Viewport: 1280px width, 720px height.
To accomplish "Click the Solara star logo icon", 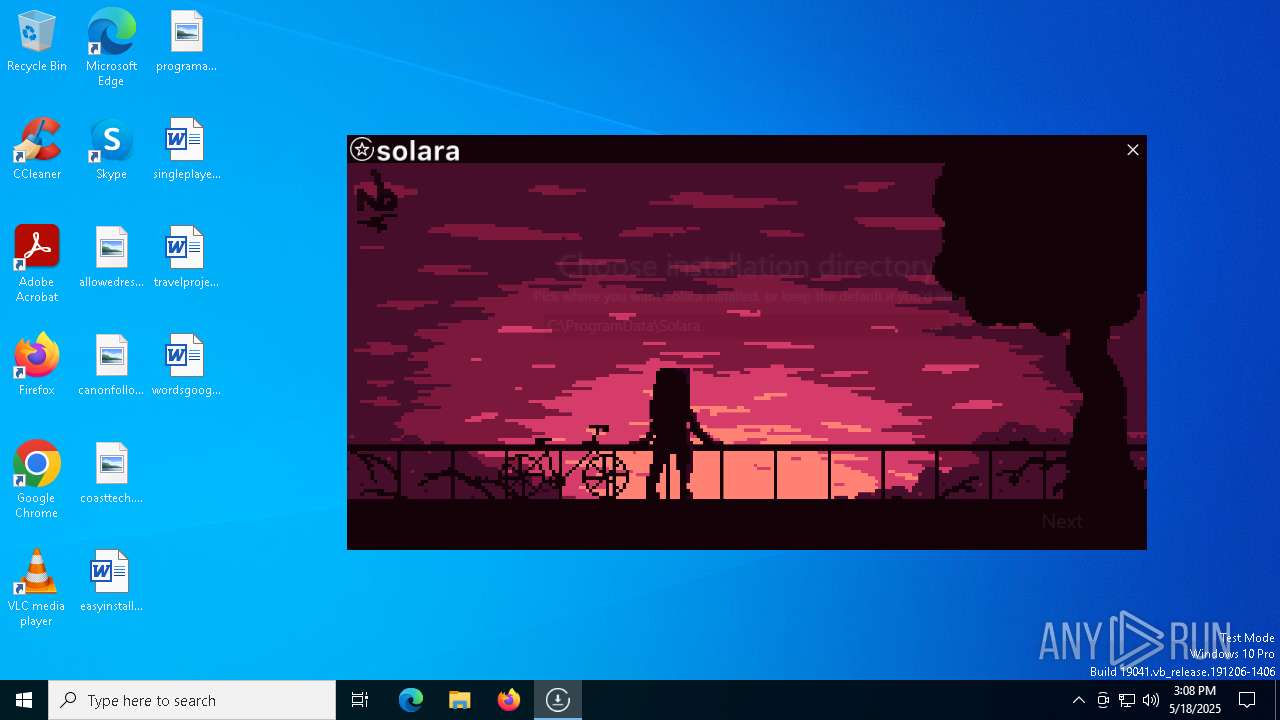I will coord(362,150).
